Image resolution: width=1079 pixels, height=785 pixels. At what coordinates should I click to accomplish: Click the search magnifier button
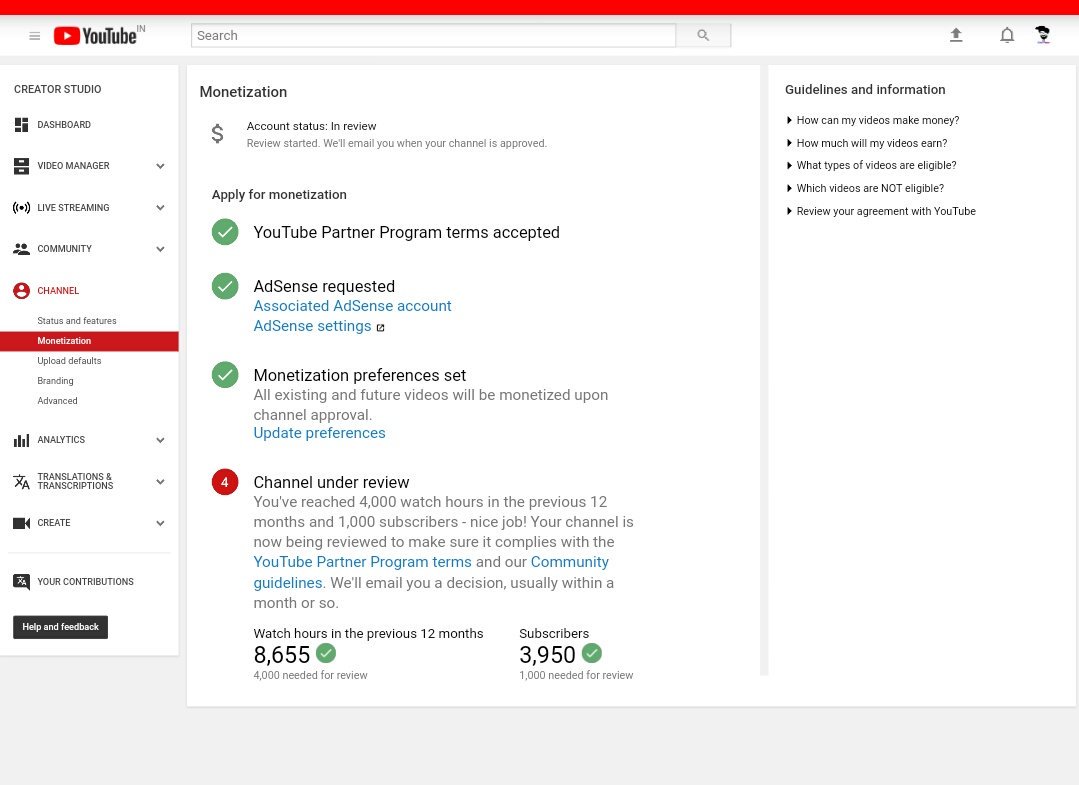(x=703, y=35)
